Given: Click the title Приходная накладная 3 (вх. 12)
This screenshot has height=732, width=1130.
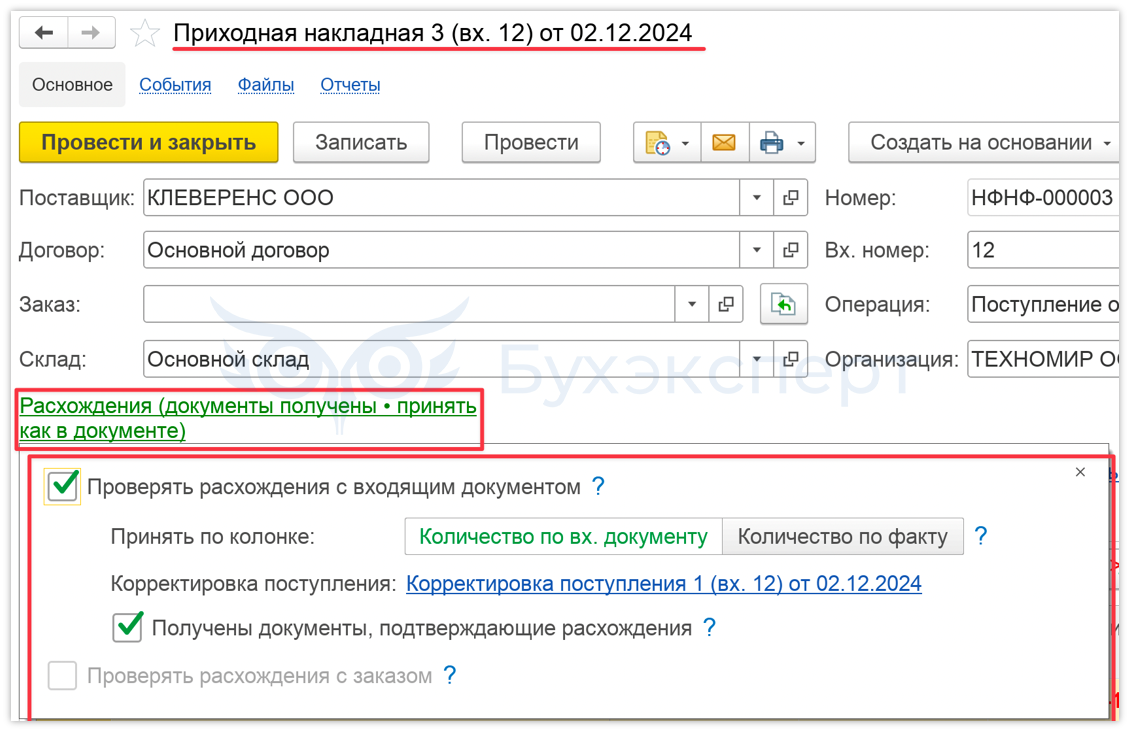Looking at the screenshot, I should tap(432, 33).
